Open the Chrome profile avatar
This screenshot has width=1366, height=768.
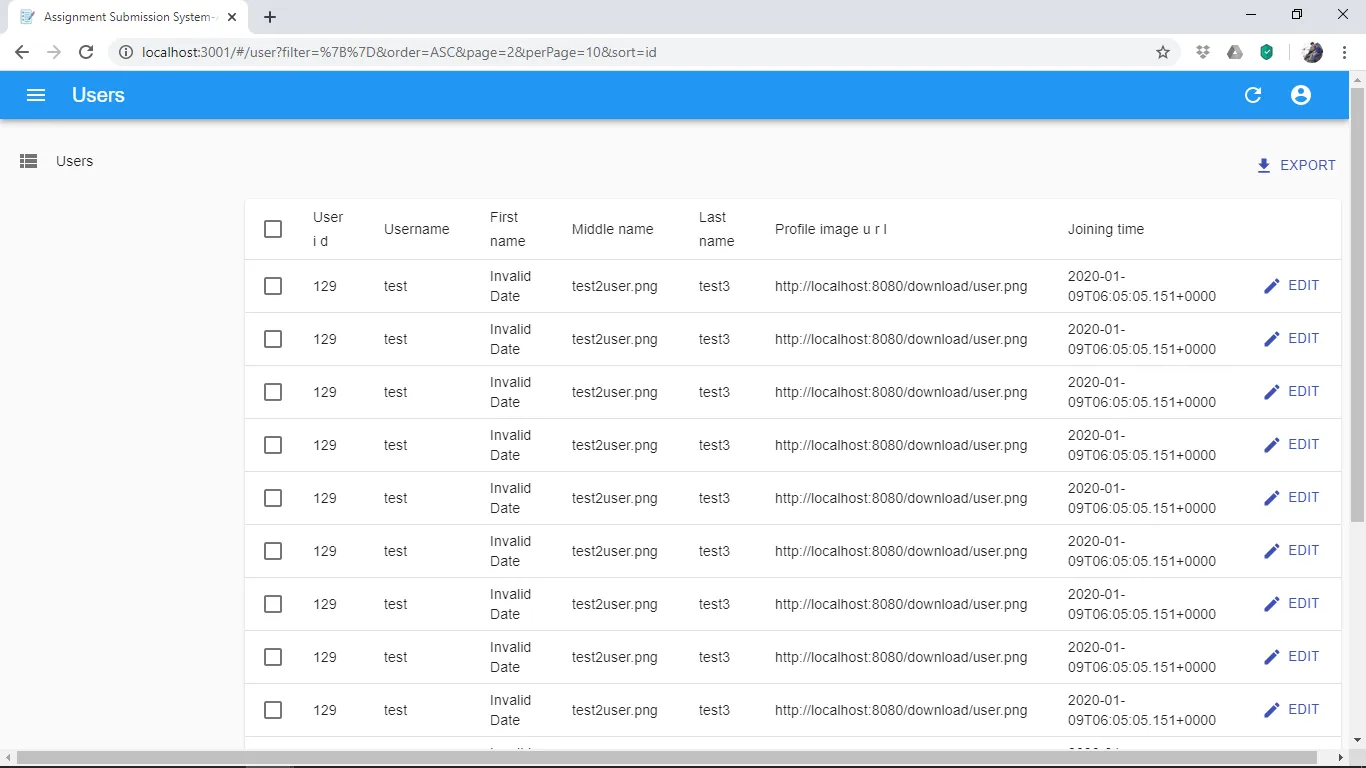(1313, 52)
